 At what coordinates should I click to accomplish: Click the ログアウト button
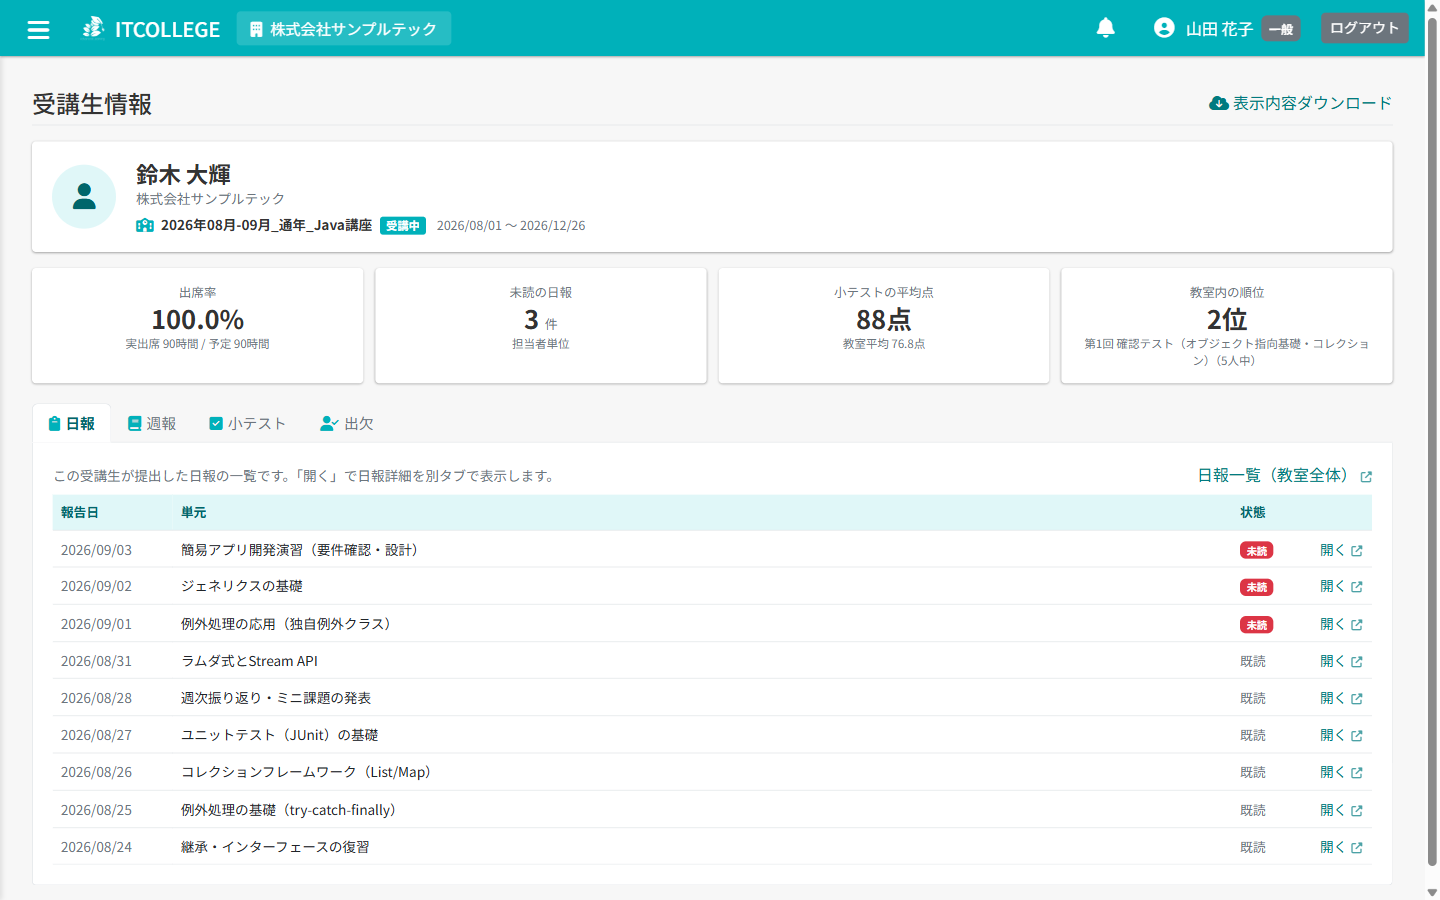click(x=1364, y=28)
